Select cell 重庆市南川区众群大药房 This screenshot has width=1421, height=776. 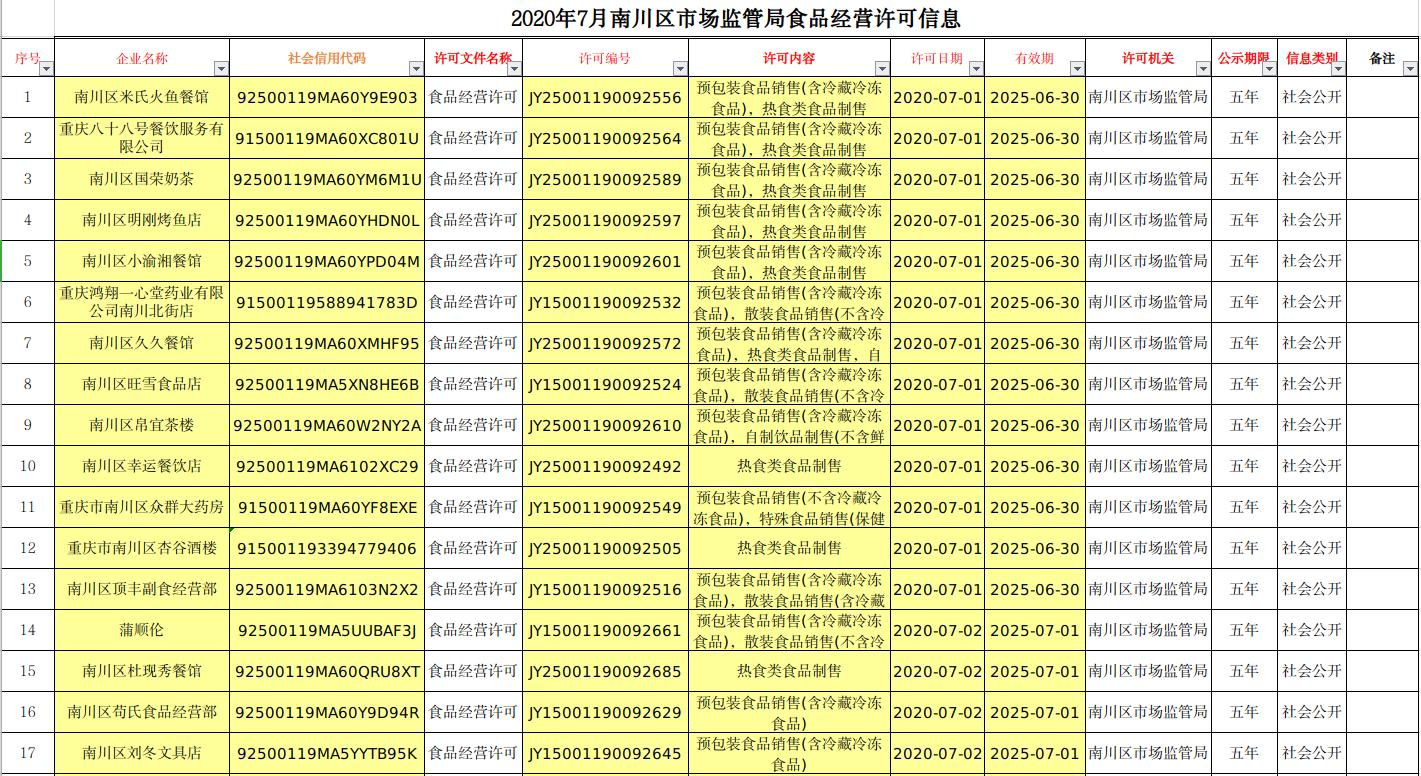142,507
